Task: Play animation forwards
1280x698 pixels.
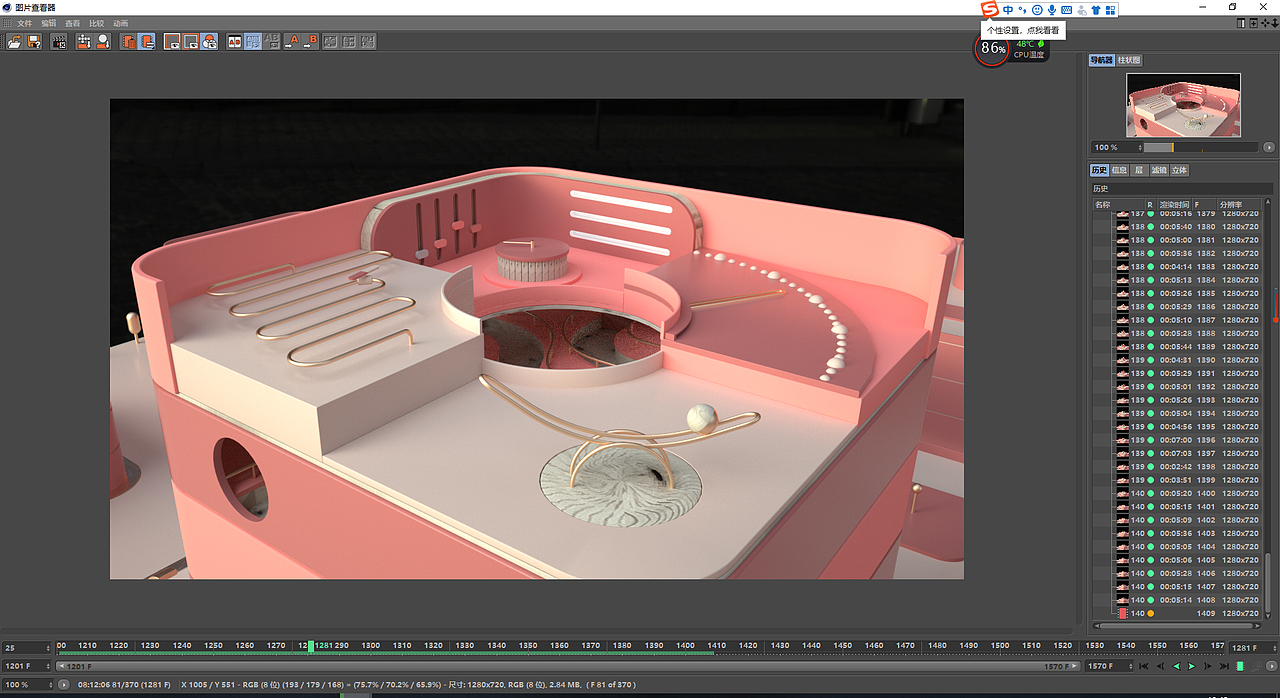Action: 1192,666
